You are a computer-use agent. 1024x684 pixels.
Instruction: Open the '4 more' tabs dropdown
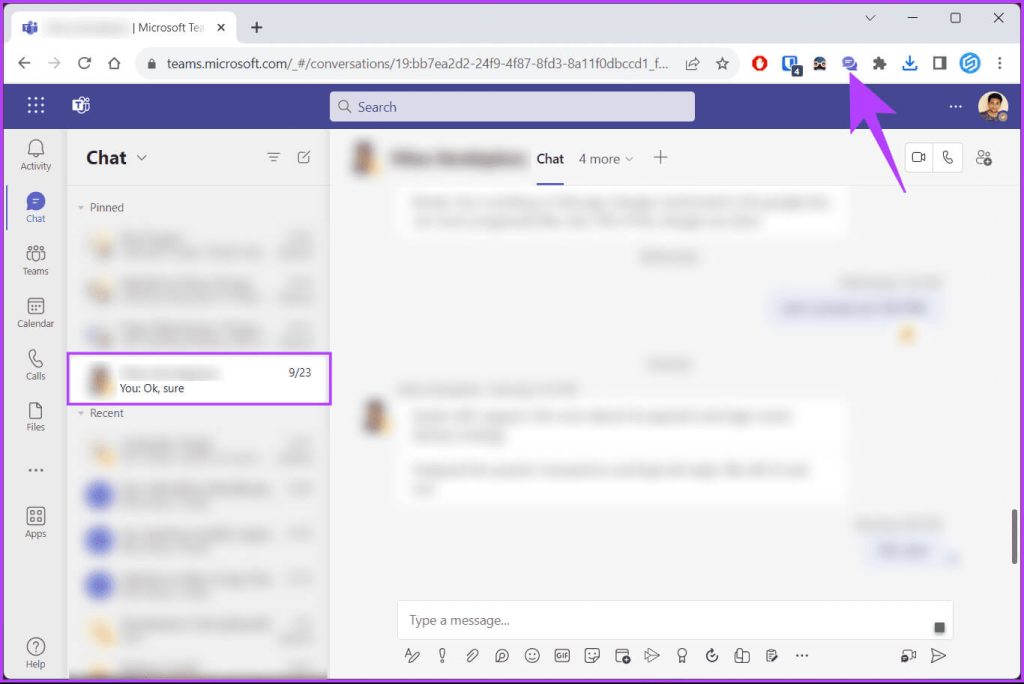point(605,159)
